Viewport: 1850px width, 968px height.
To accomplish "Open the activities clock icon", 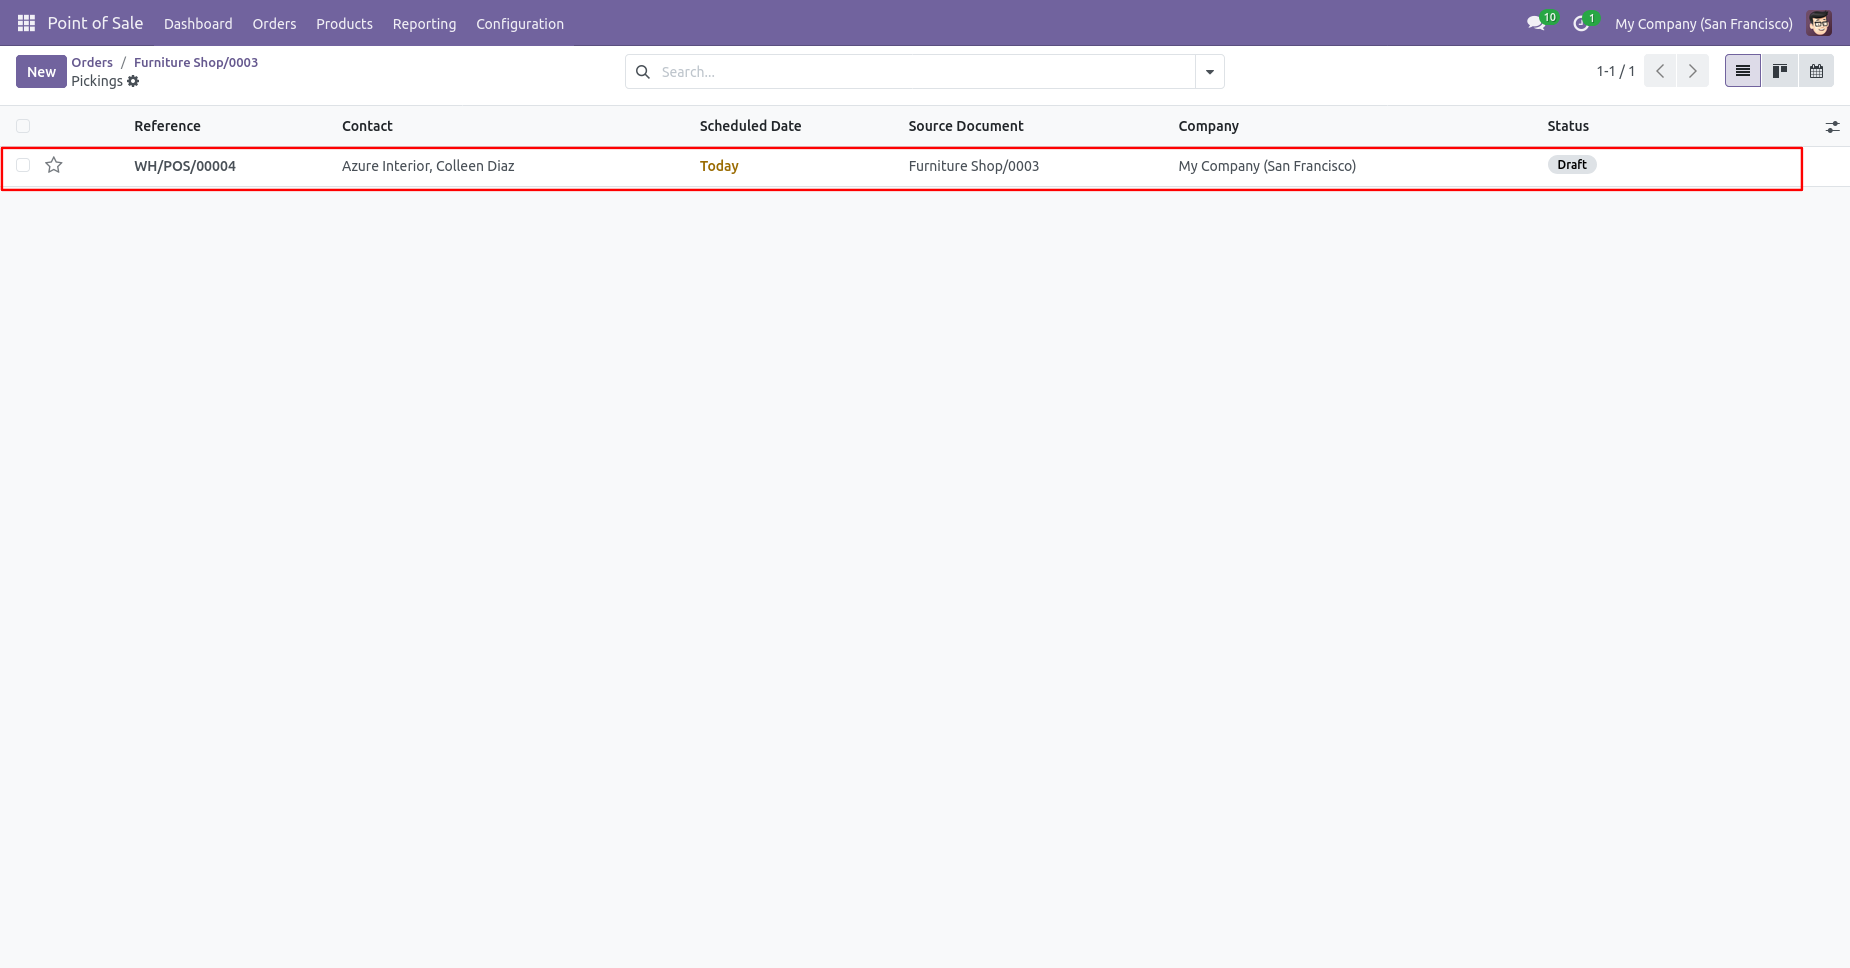I will (1581, 23).
